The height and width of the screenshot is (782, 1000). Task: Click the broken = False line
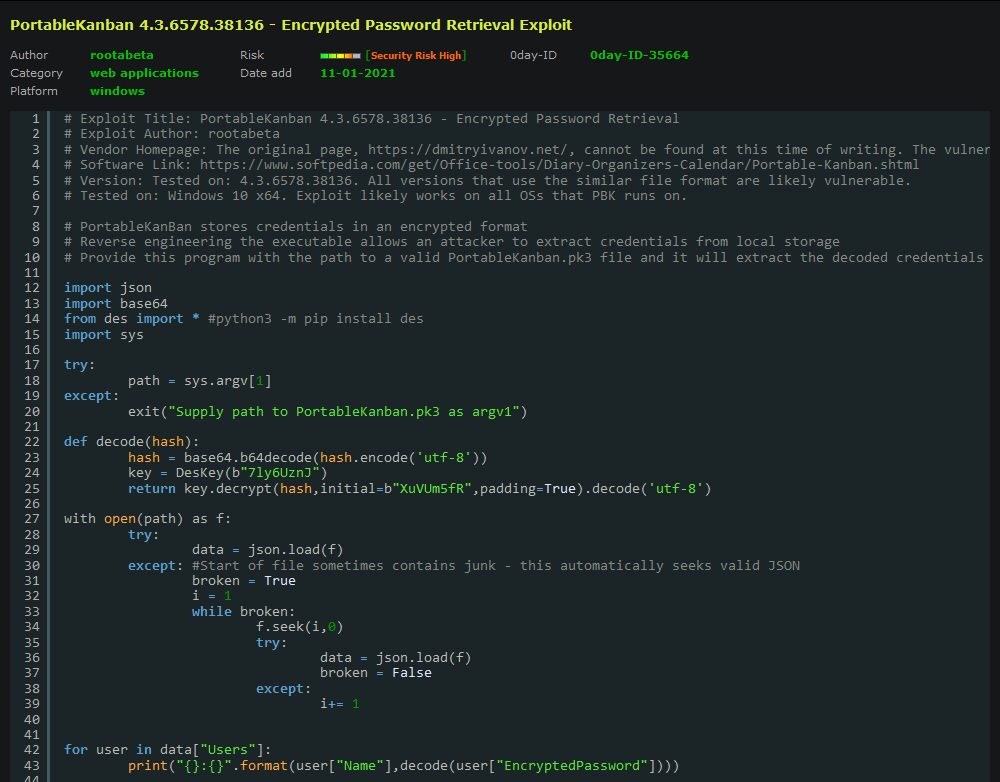point(376,673)
